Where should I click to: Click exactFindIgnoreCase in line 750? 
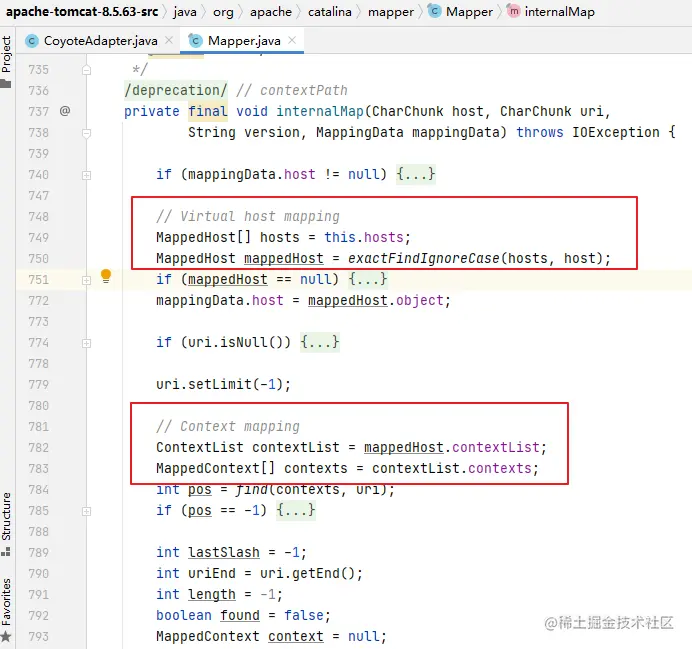click(x=423, y=258)
